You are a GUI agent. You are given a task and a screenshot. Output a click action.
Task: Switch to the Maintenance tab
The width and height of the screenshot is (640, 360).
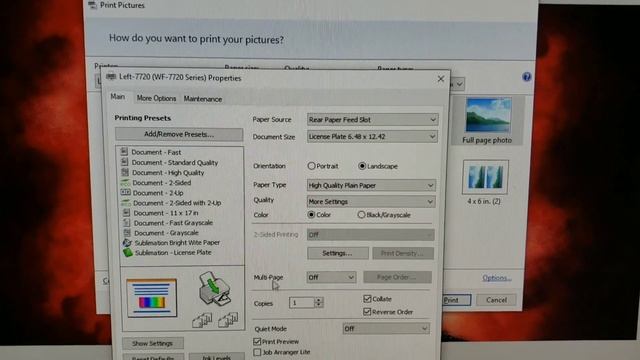(203, 99)
